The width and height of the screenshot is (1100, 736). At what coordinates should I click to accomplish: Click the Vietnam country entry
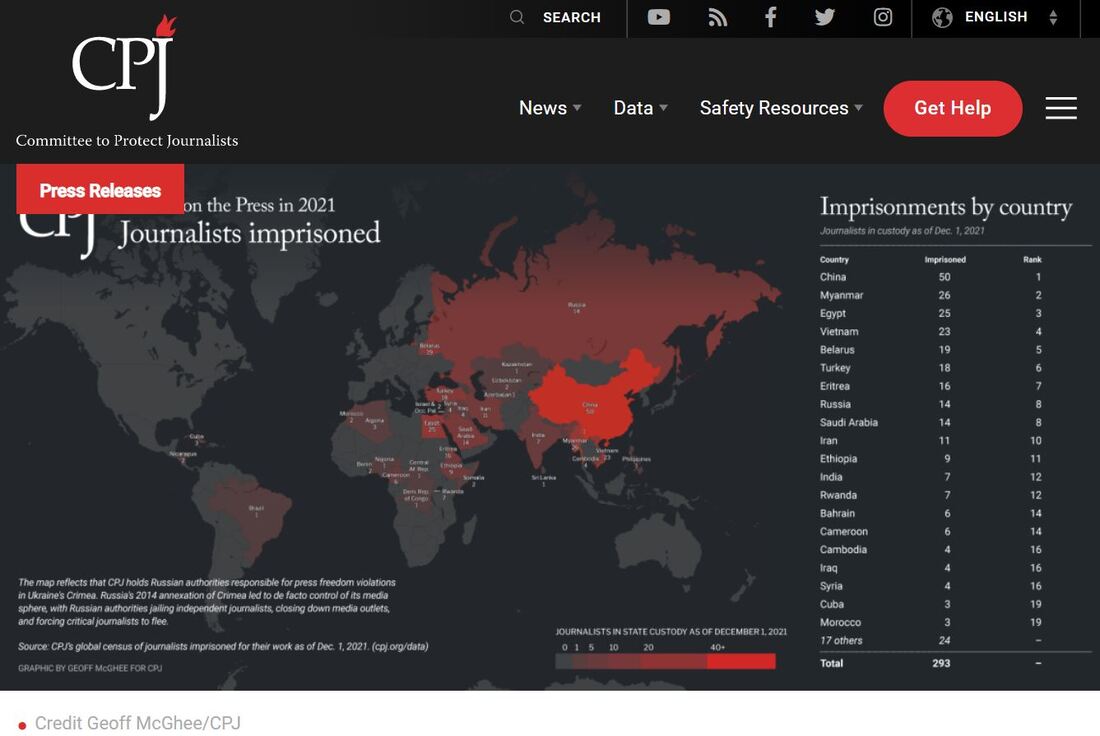(839, 332)
